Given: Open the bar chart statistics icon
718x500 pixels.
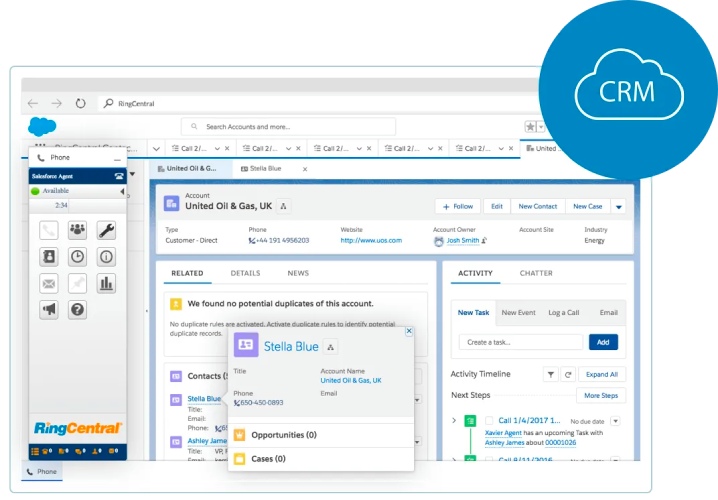Looking at the screenshot, I should pos(106,283).
